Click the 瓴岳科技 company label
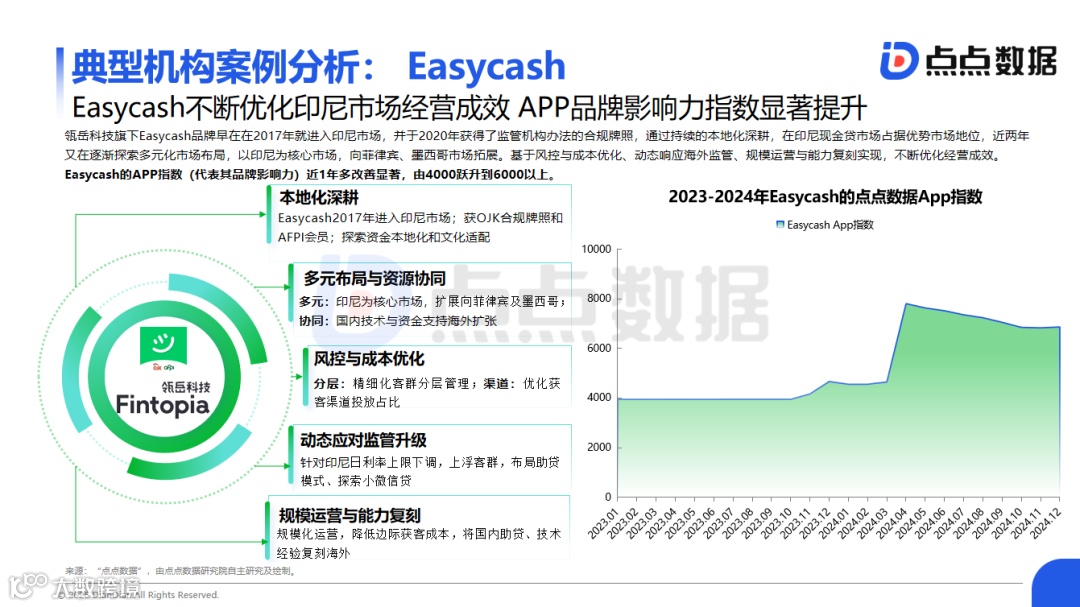The height and width of the screenshot is (607, 1080). pos(186,386)
